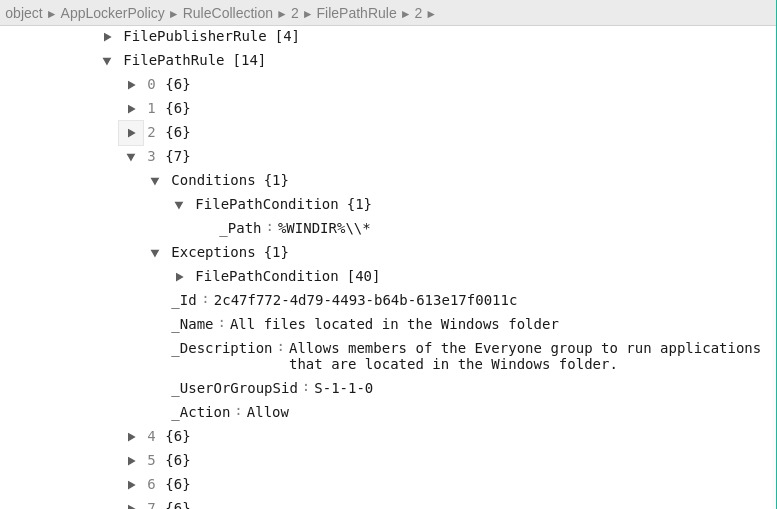Expand array item 6
This screenshot has height=509, width=777.
click(132, 485)
